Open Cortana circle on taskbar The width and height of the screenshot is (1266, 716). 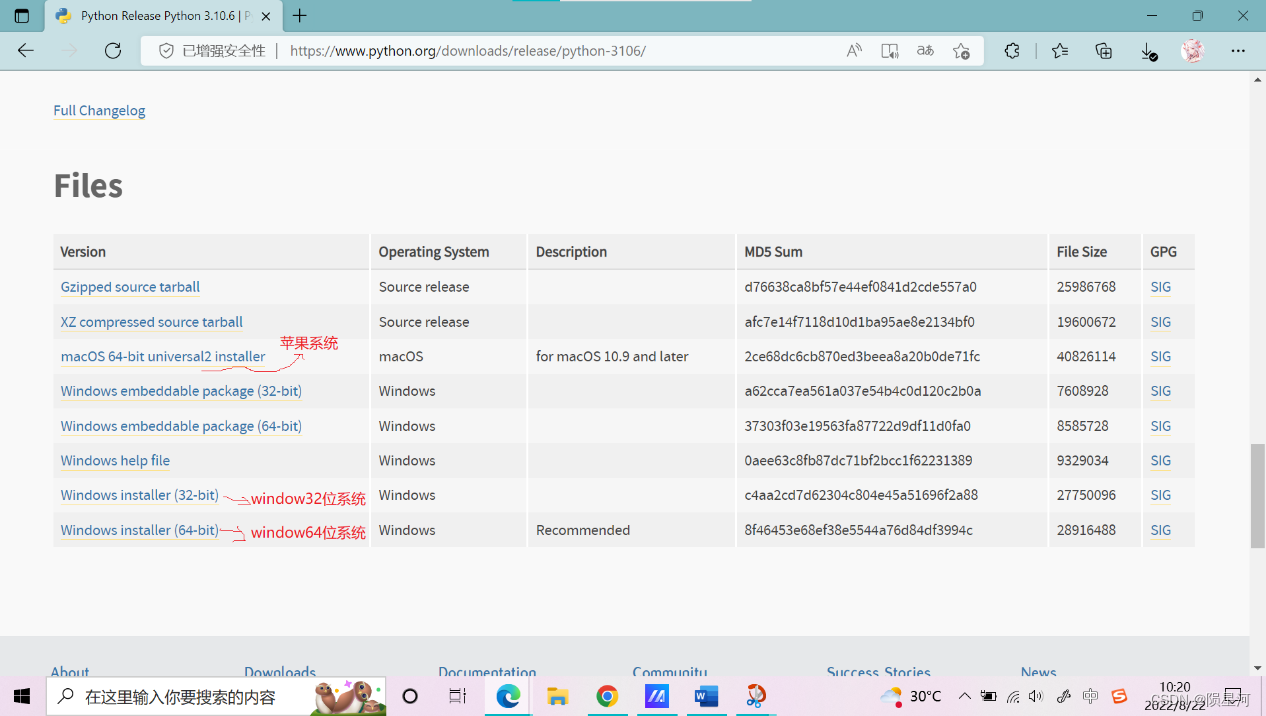pyautogui.click(x=410, y=696)
